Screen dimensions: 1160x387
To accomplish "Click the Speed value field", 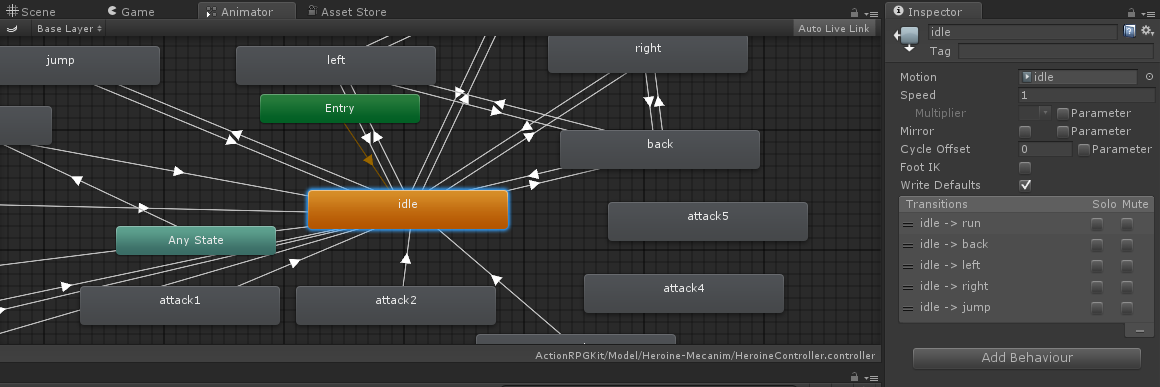I will [1086, 95].
